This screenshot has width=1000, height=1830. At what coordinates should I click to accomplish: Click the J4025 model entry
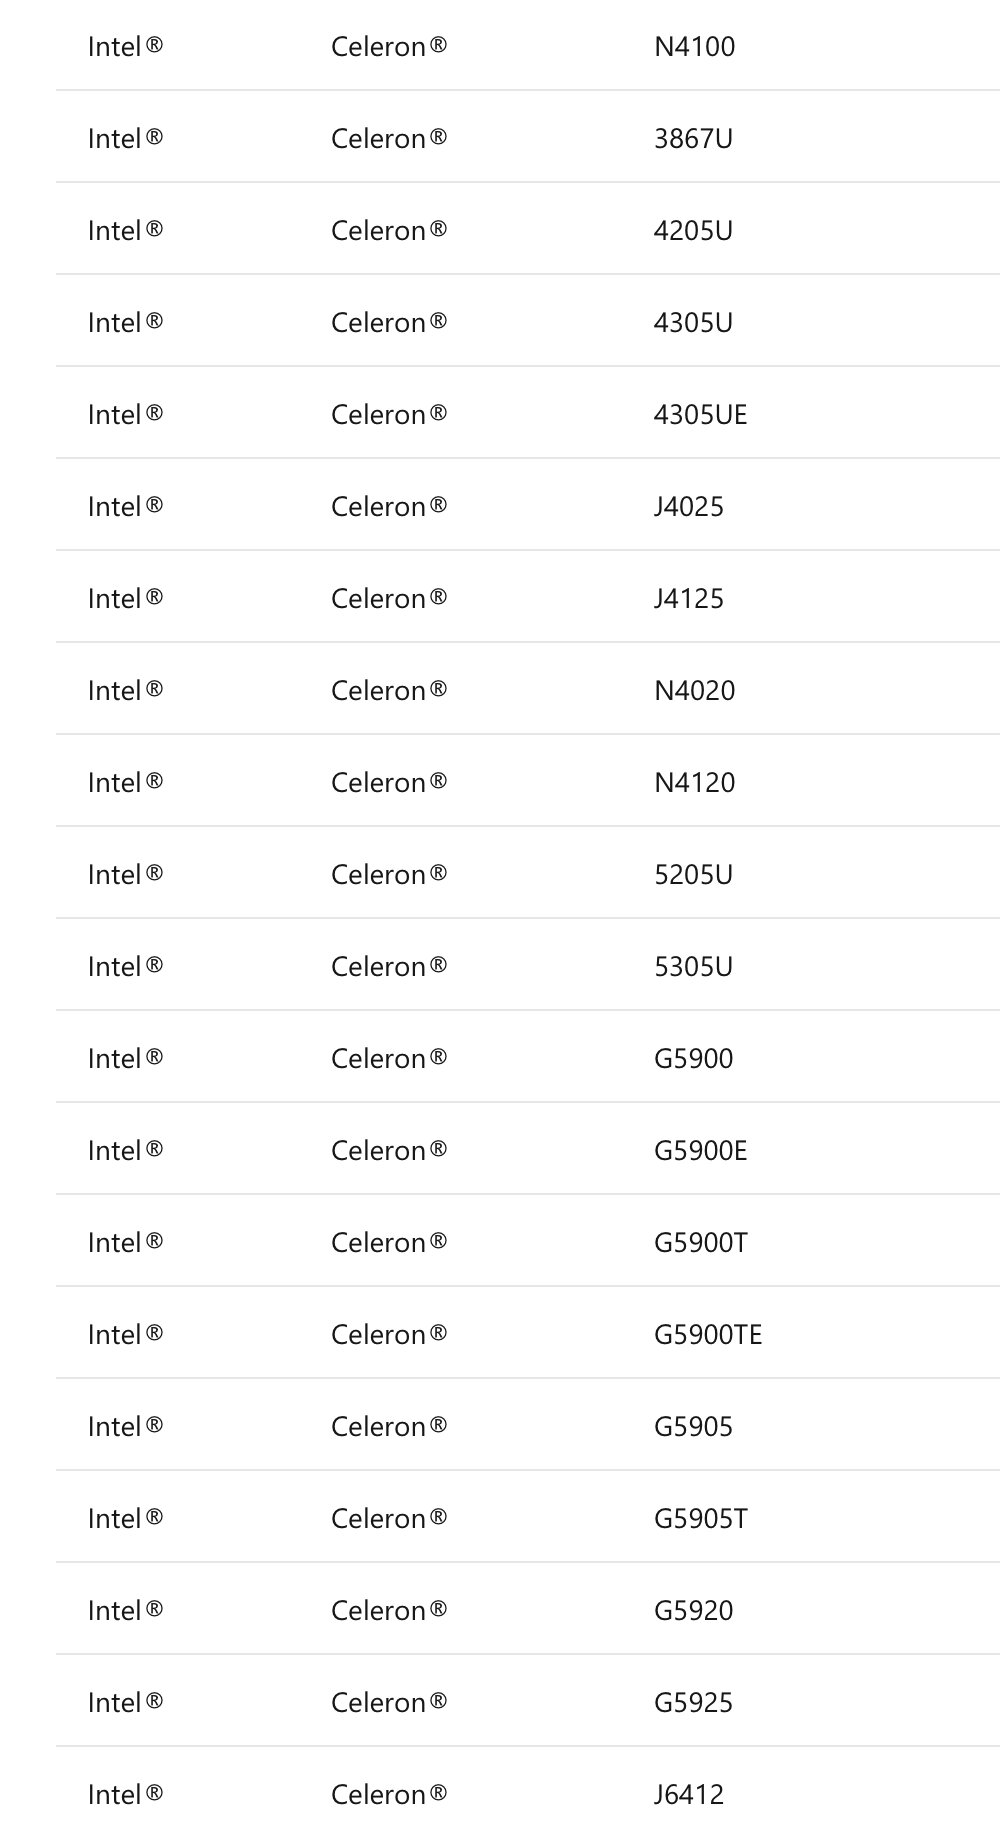pyautogui.click(x=688, y=507)
